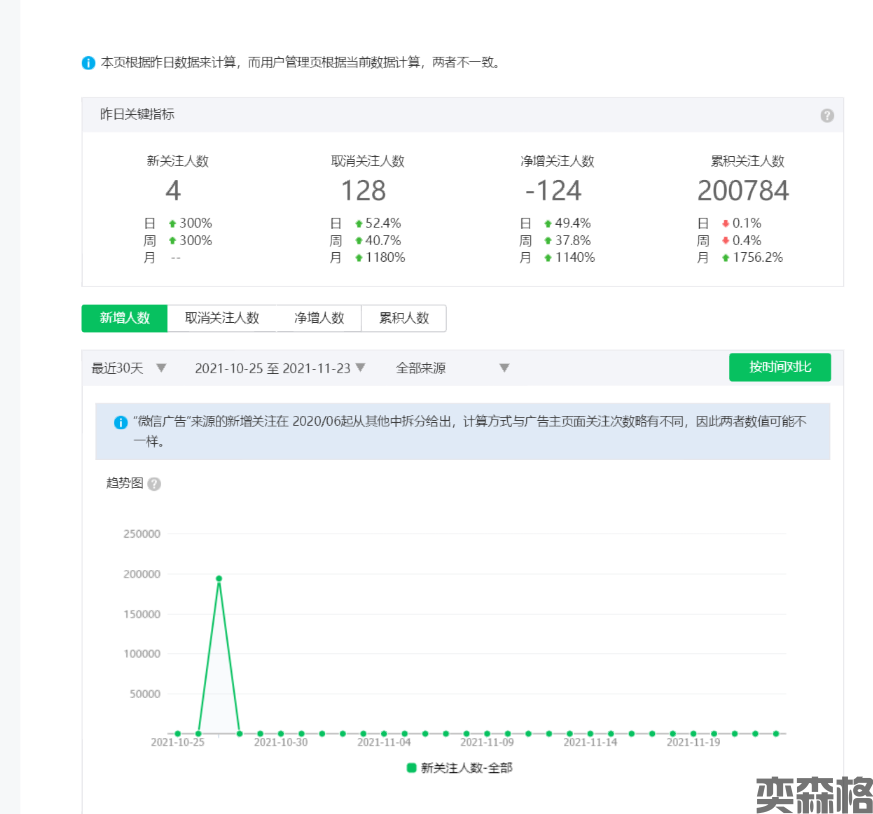This screenshot has height=814, width=873.
Task: Expand the 全部来源 source dropdown
Action: point(453,368)
